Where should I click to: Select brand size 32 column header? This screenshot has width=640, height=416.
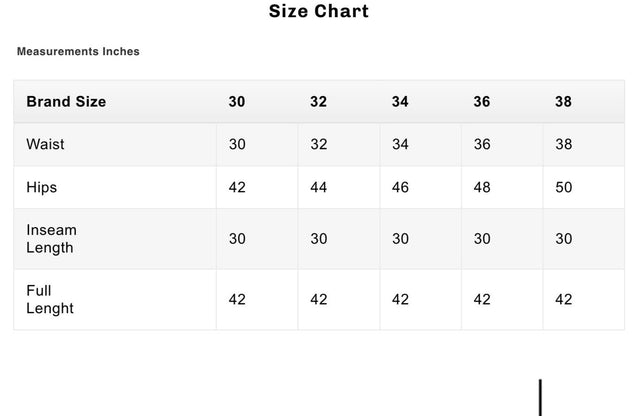coord(319,102)
